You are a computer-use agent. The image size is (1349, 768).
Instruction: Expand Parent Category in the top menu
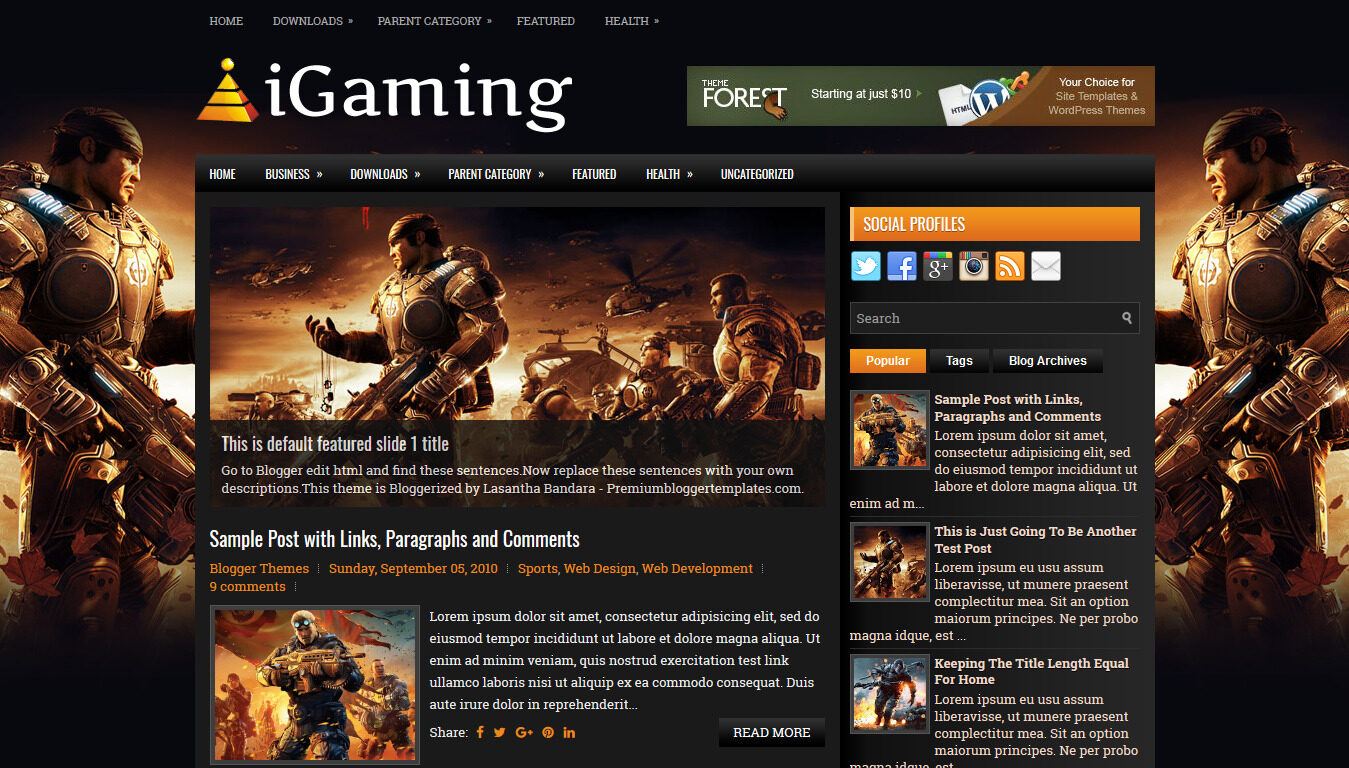coord(435,21)
